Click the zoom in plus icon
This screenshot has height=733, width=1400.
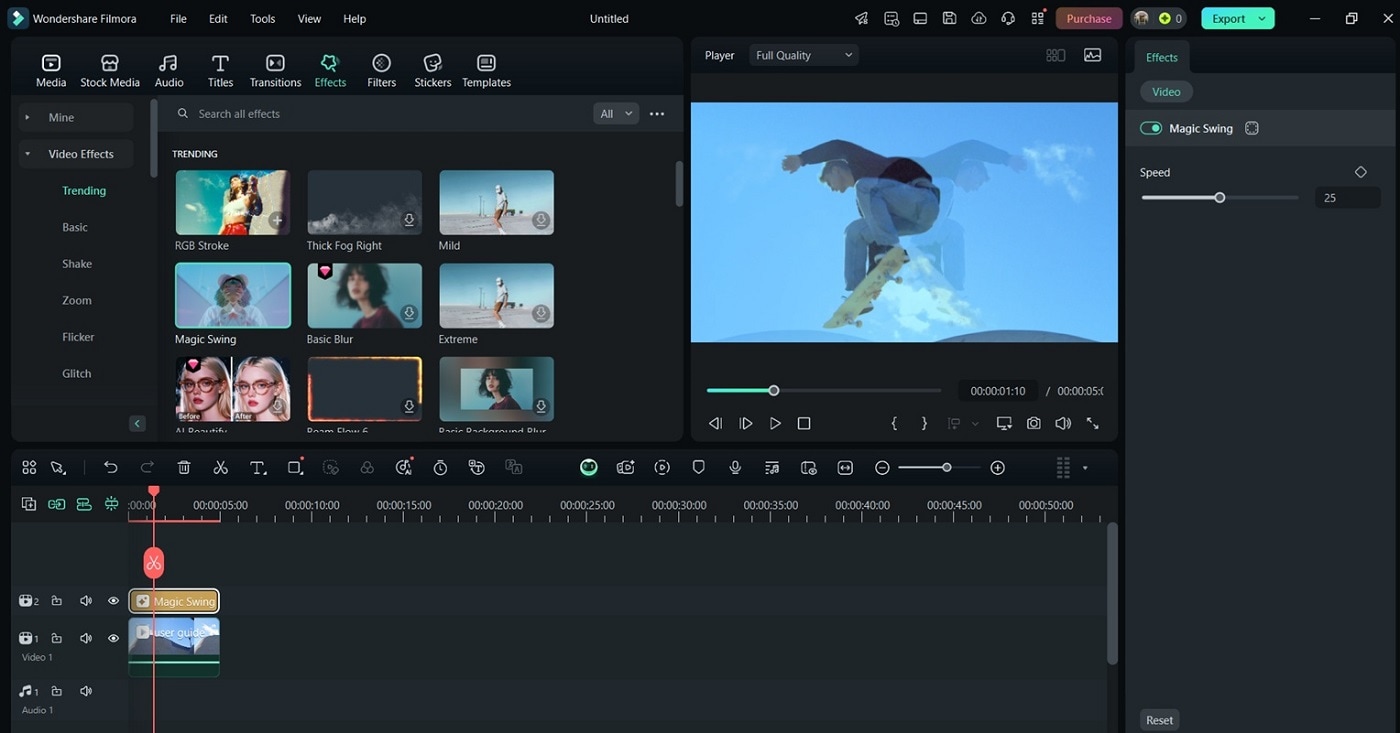997,467
